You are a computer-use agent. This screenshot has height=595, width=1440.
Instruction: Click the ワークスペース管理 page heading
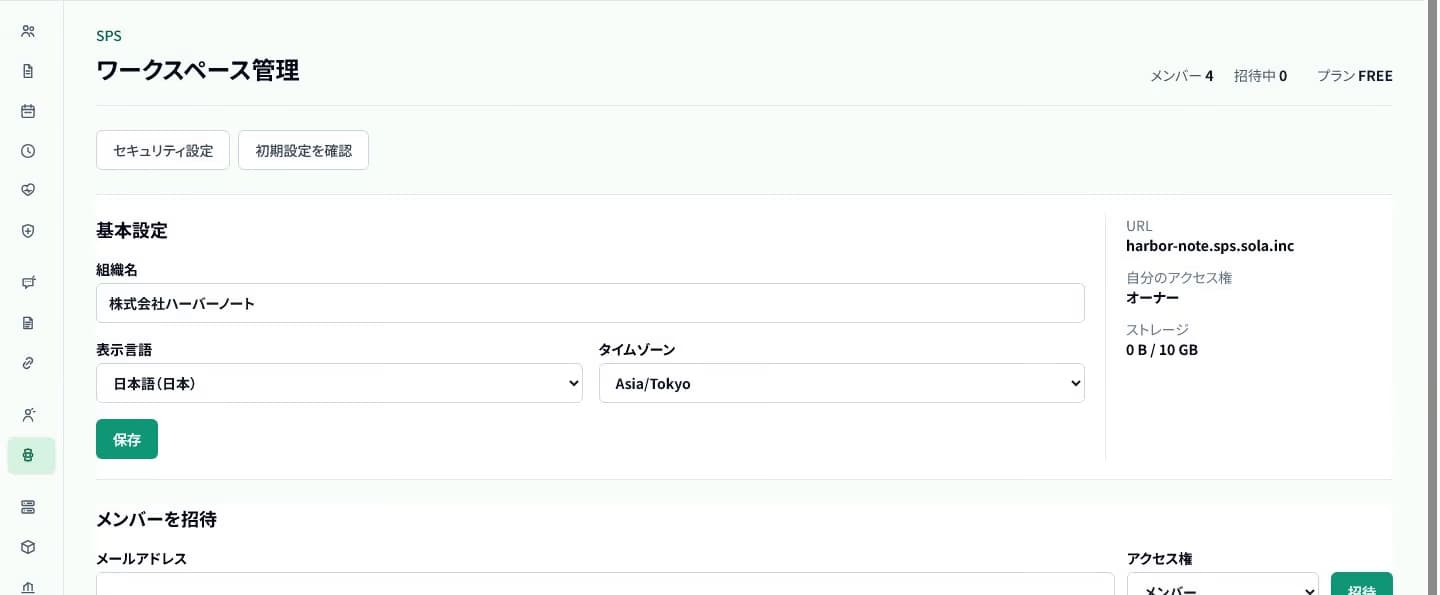tap(198, 71)
